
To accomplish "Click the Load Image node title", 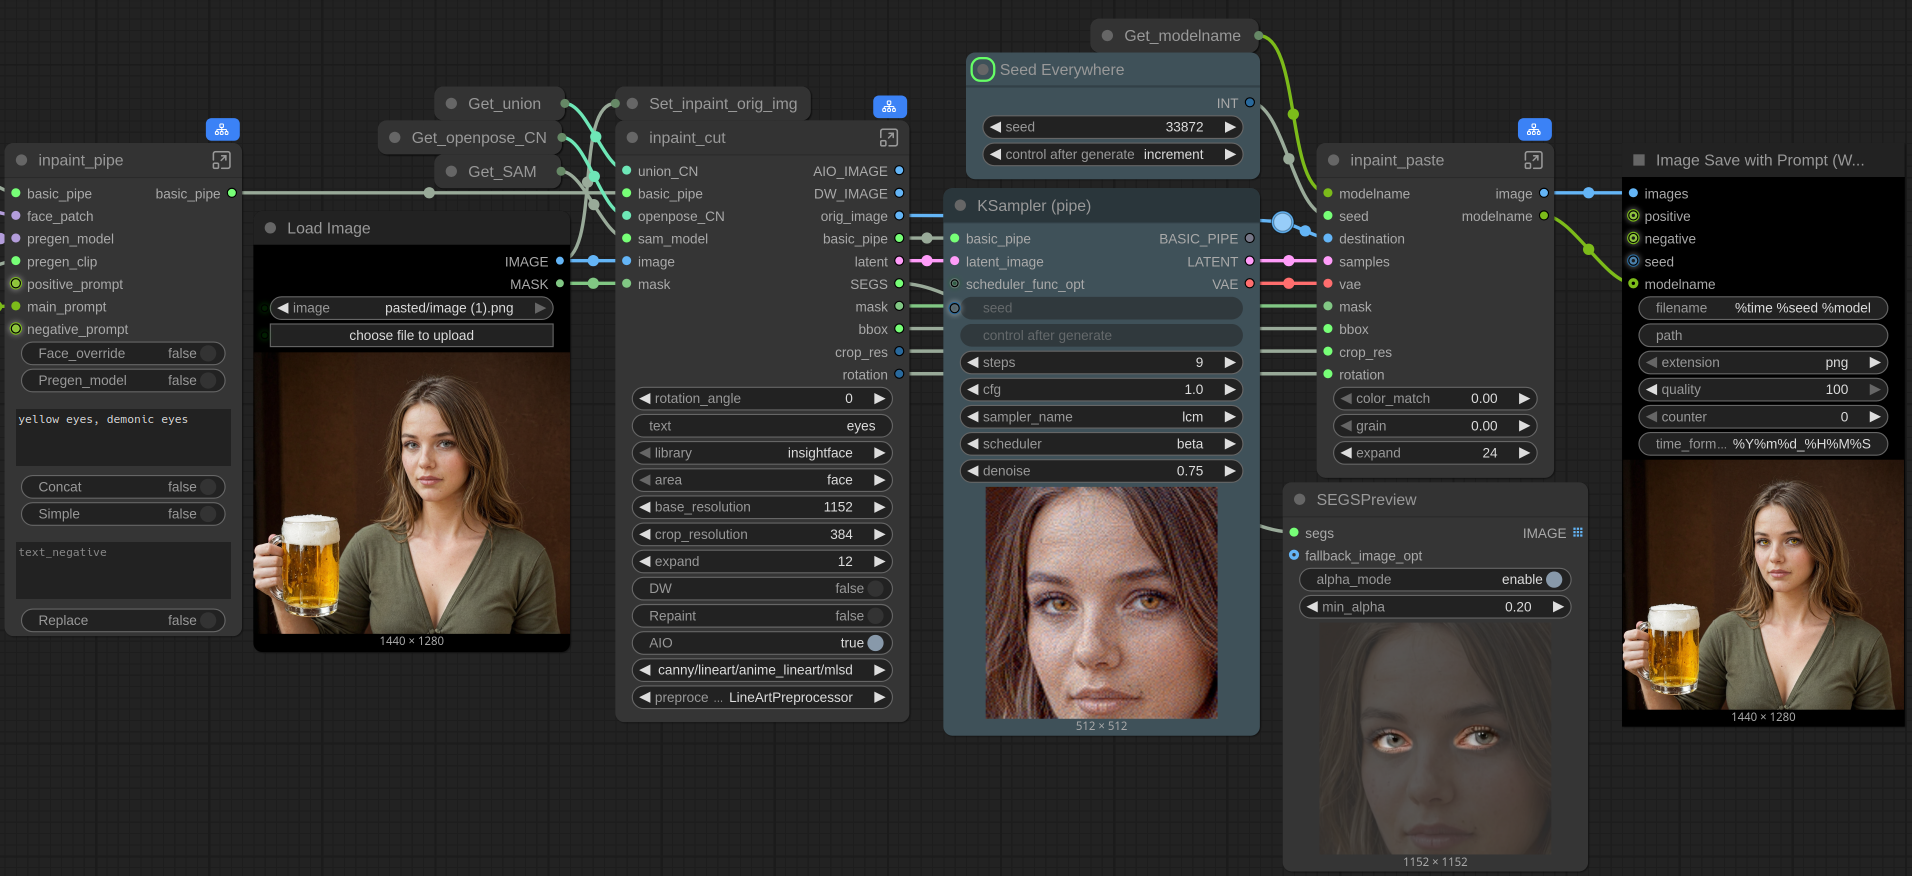I will click(x=328, y=228).
